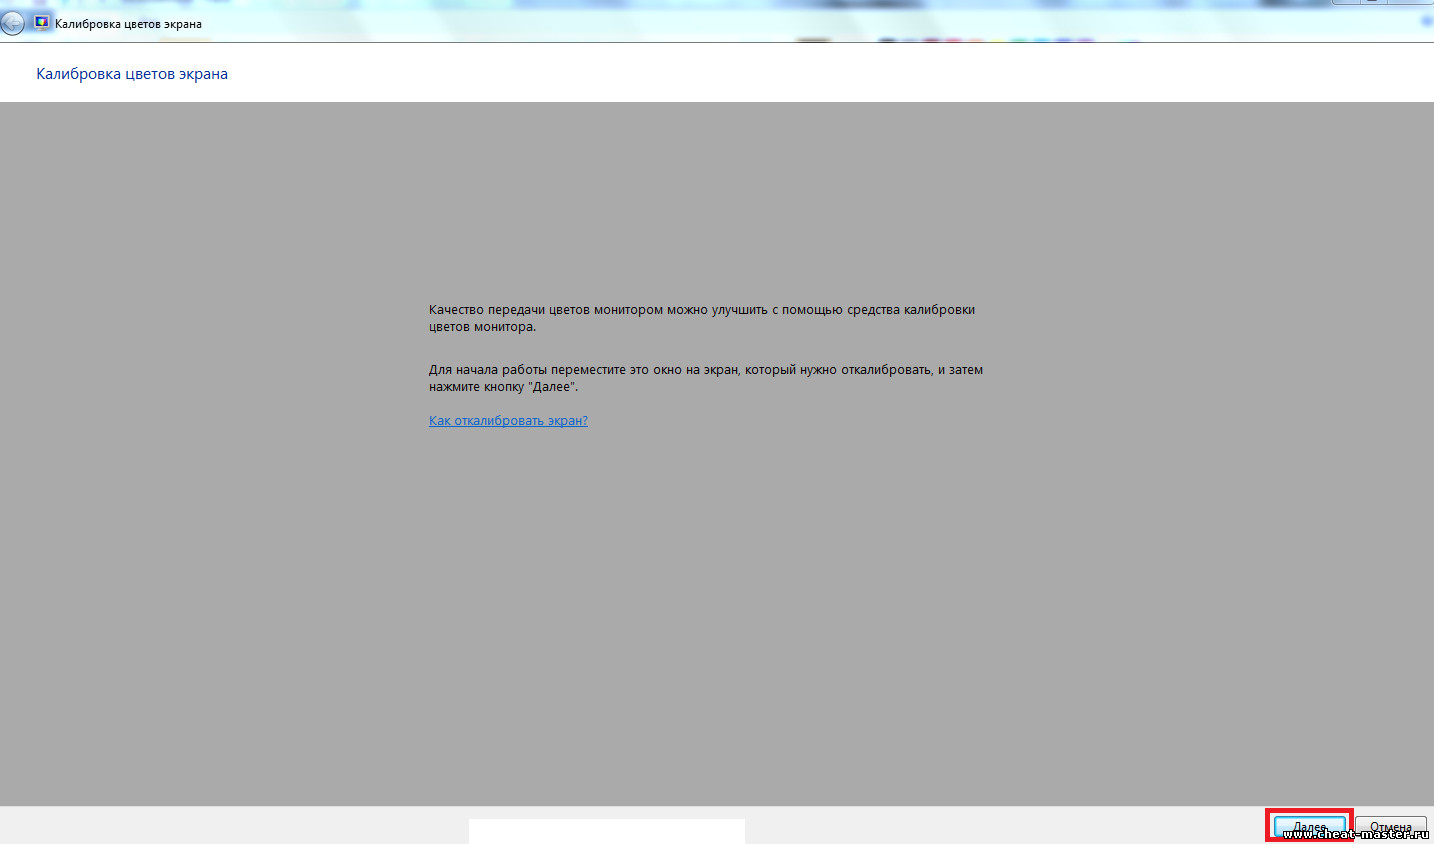1434x844 pixels.
Task: Close the calibration window
Action: click(x=1410, y=2)
